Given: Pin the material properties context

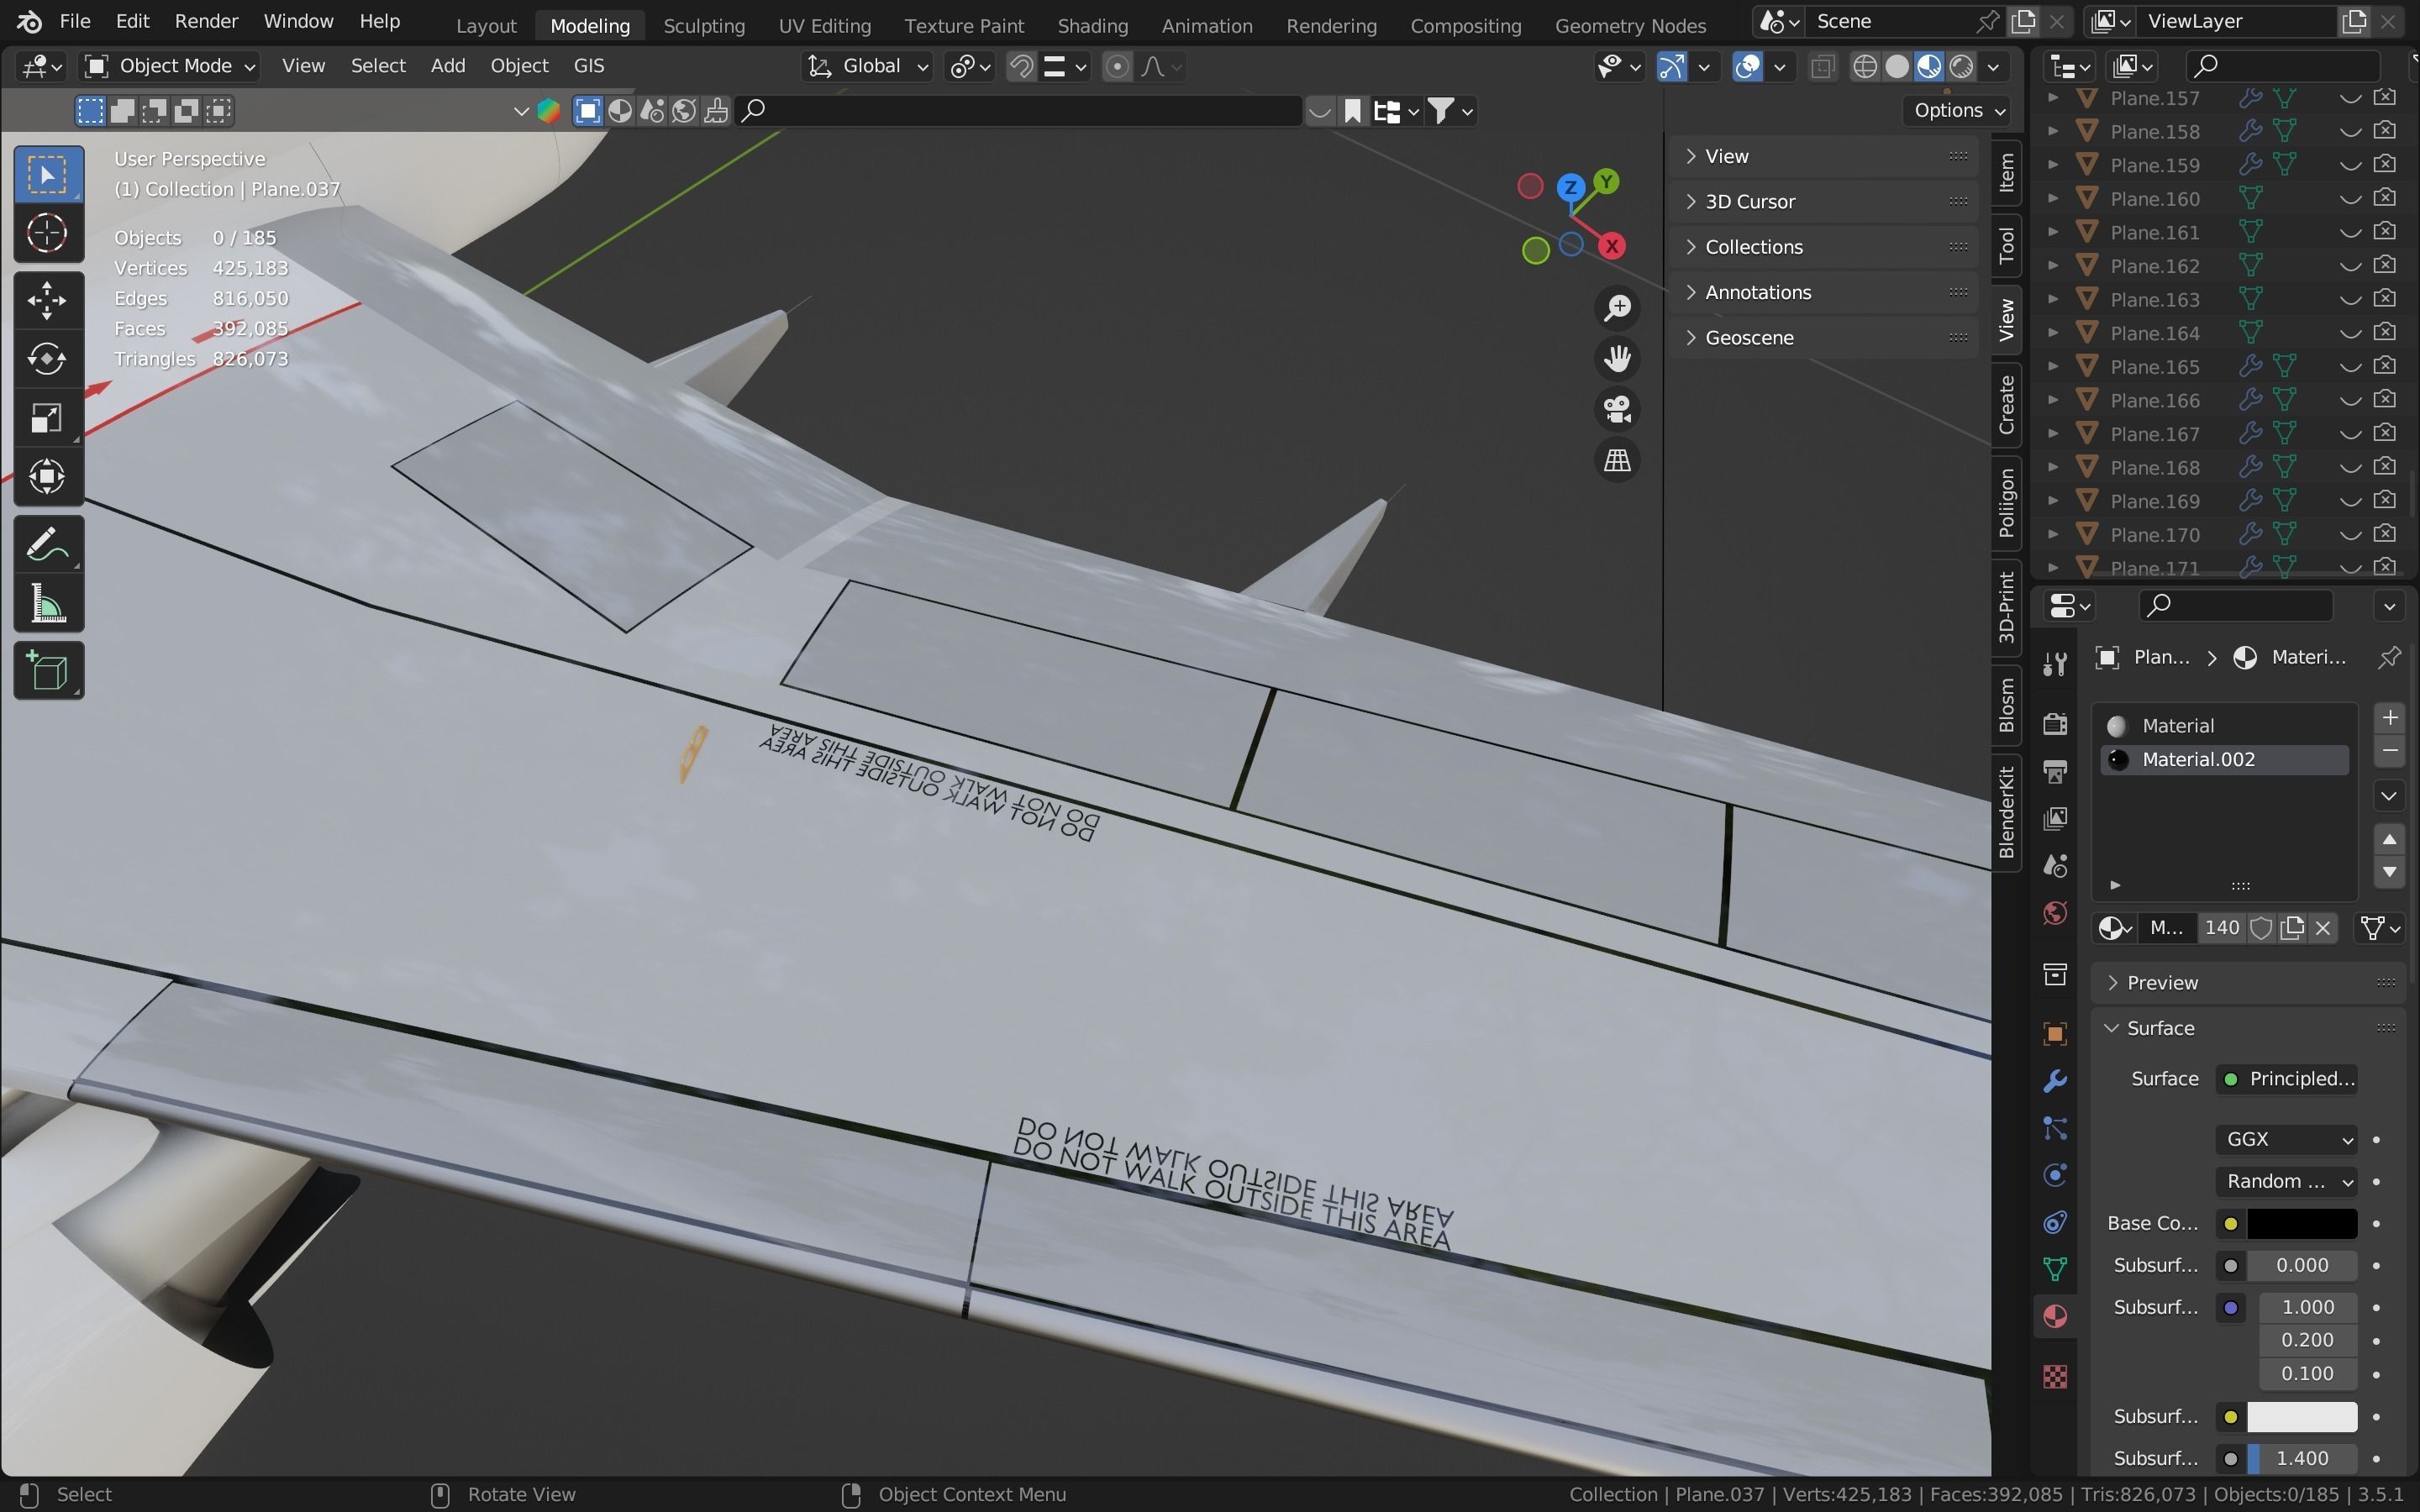Looking at the screenshot, I should [2389, 657].
